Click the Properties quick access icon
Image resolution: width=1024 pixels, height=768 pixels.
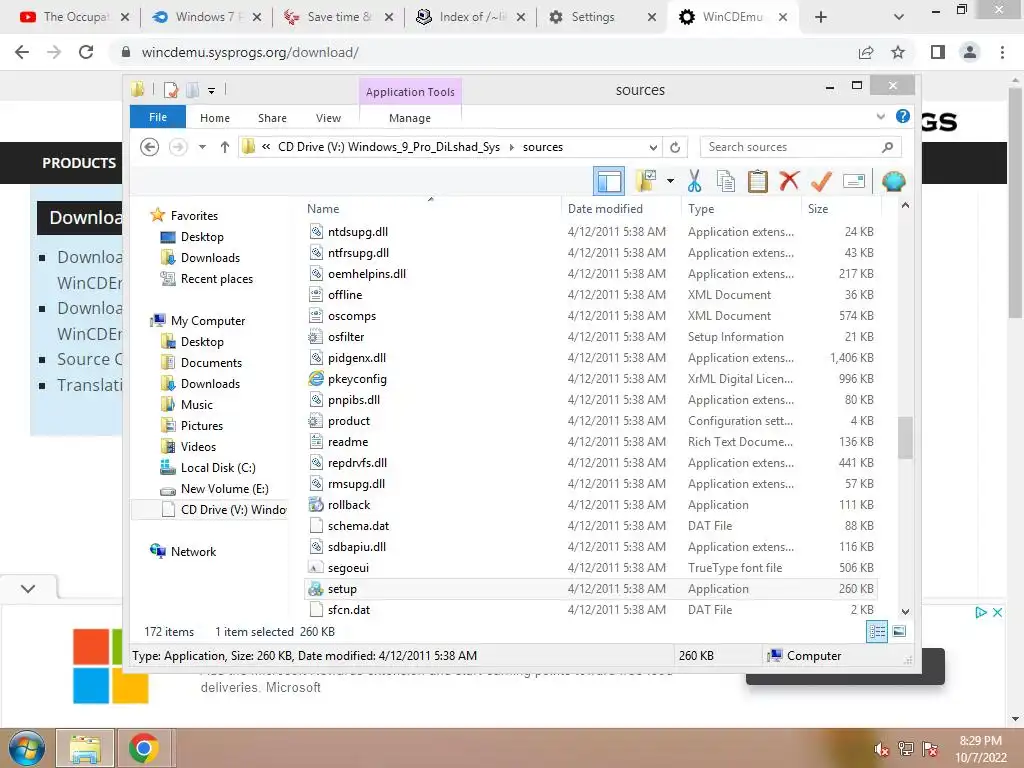pos(171,90)
